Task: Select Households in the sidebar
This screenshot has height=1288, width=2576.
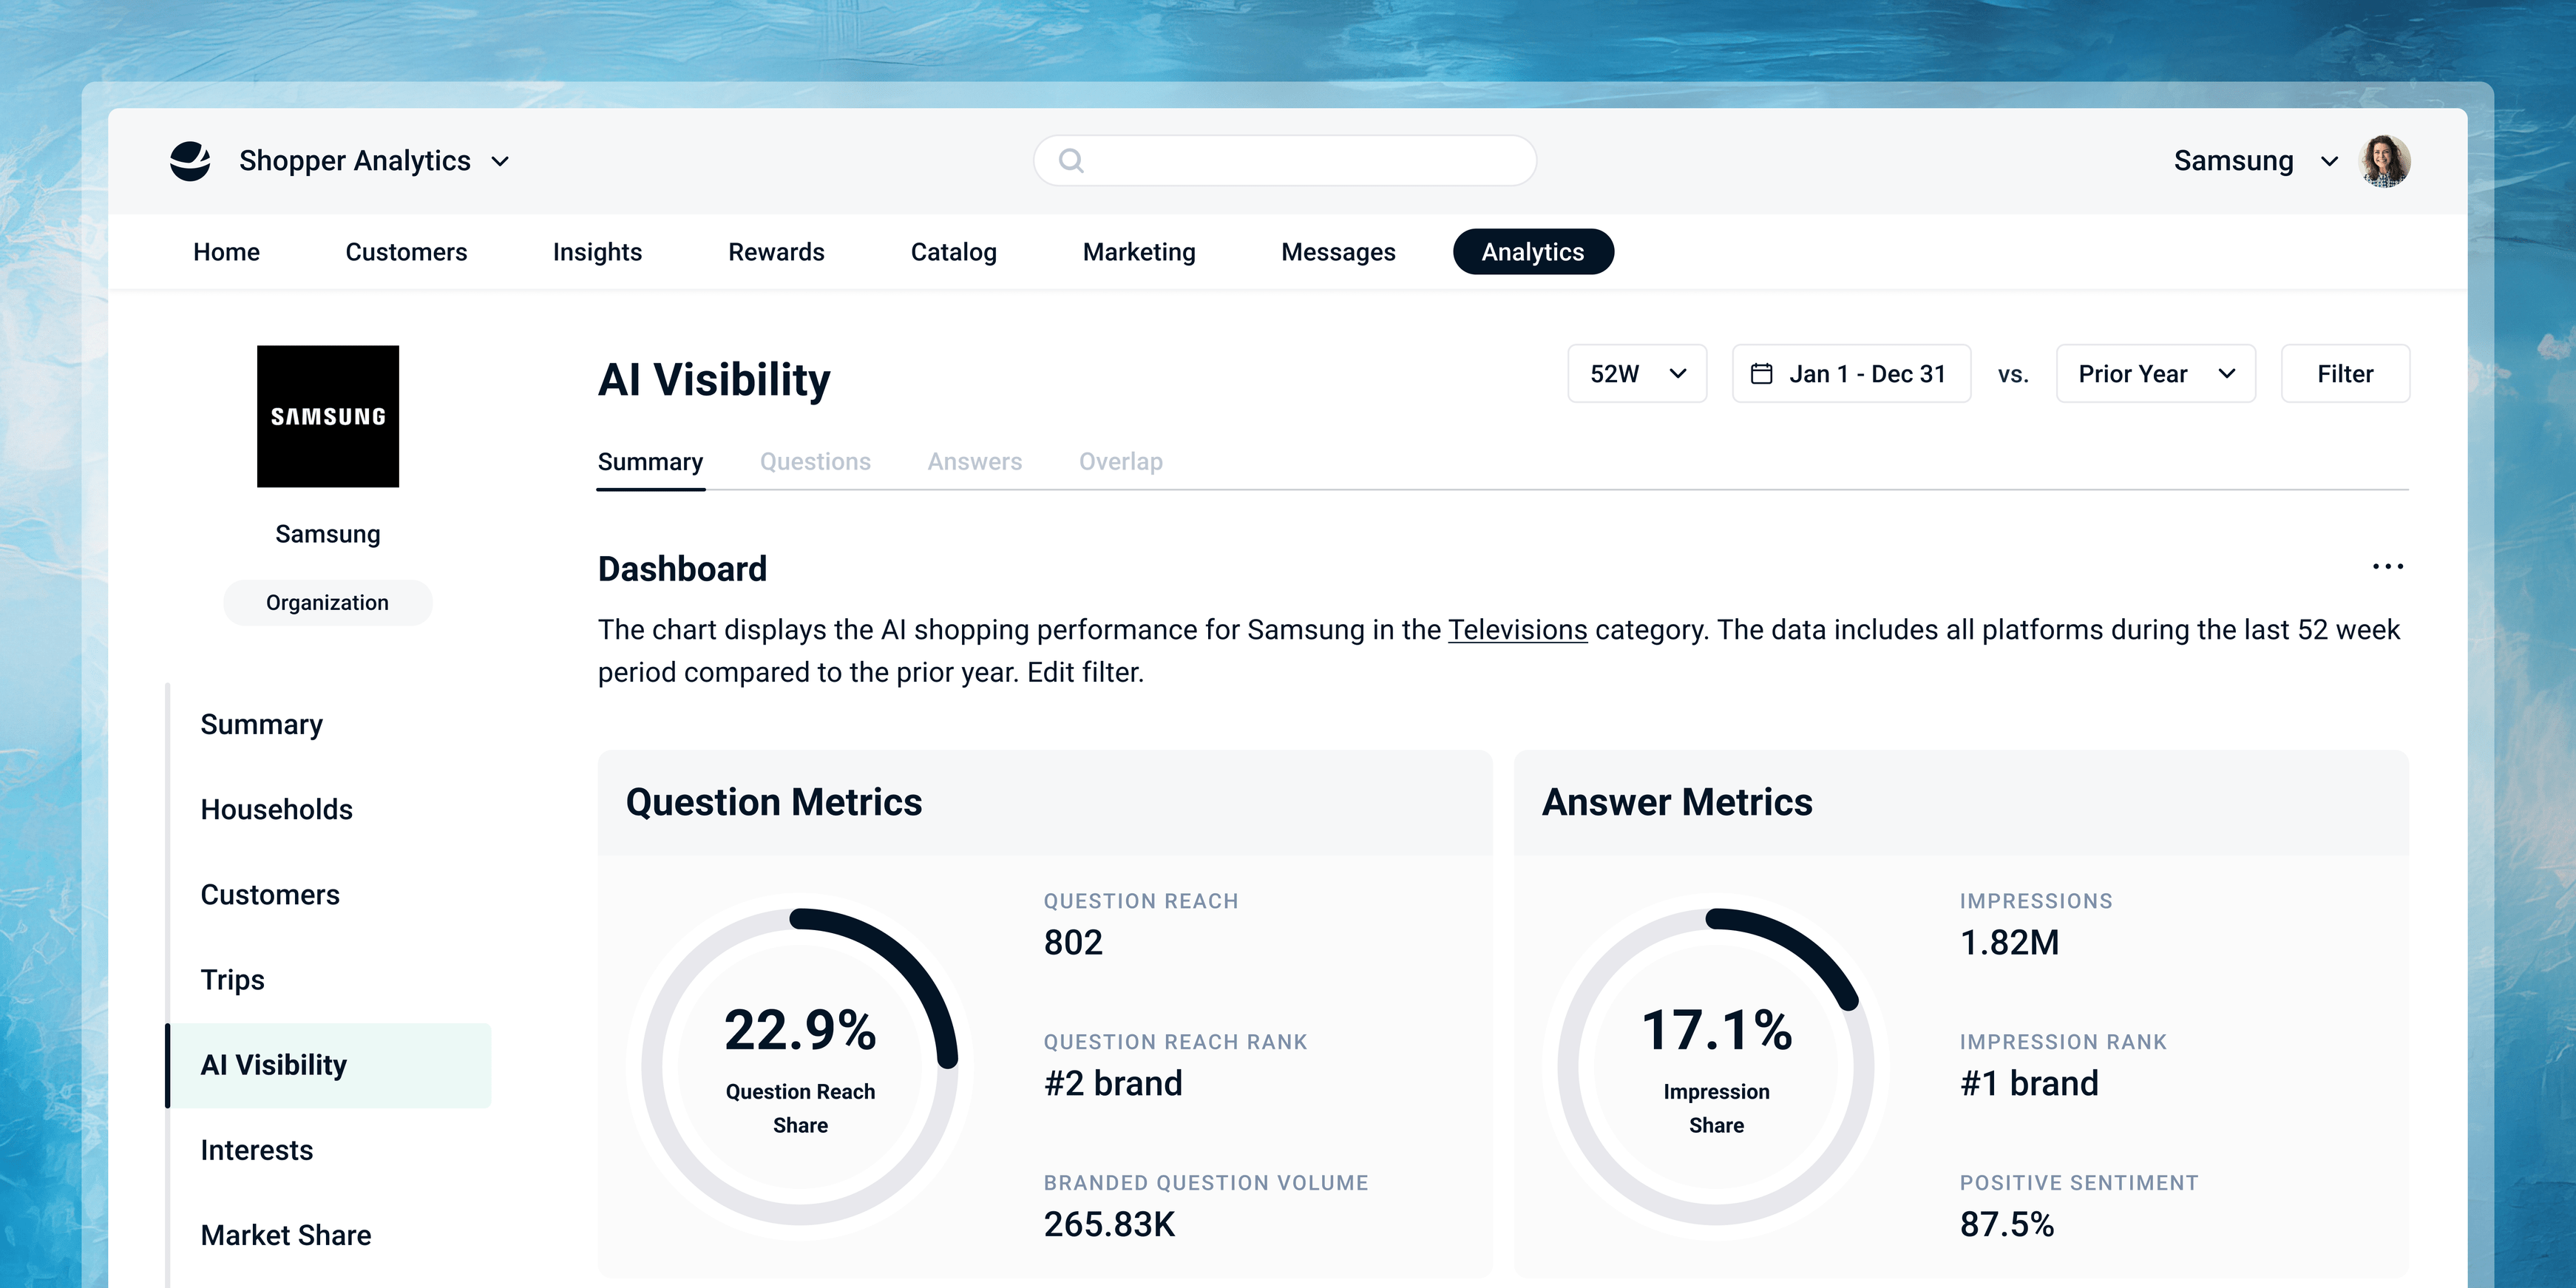Action: point(277,809)
